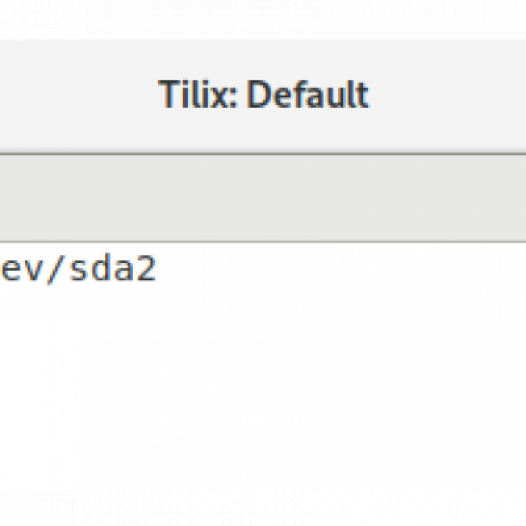Click the word "Default" in the title

coord(308,94)
